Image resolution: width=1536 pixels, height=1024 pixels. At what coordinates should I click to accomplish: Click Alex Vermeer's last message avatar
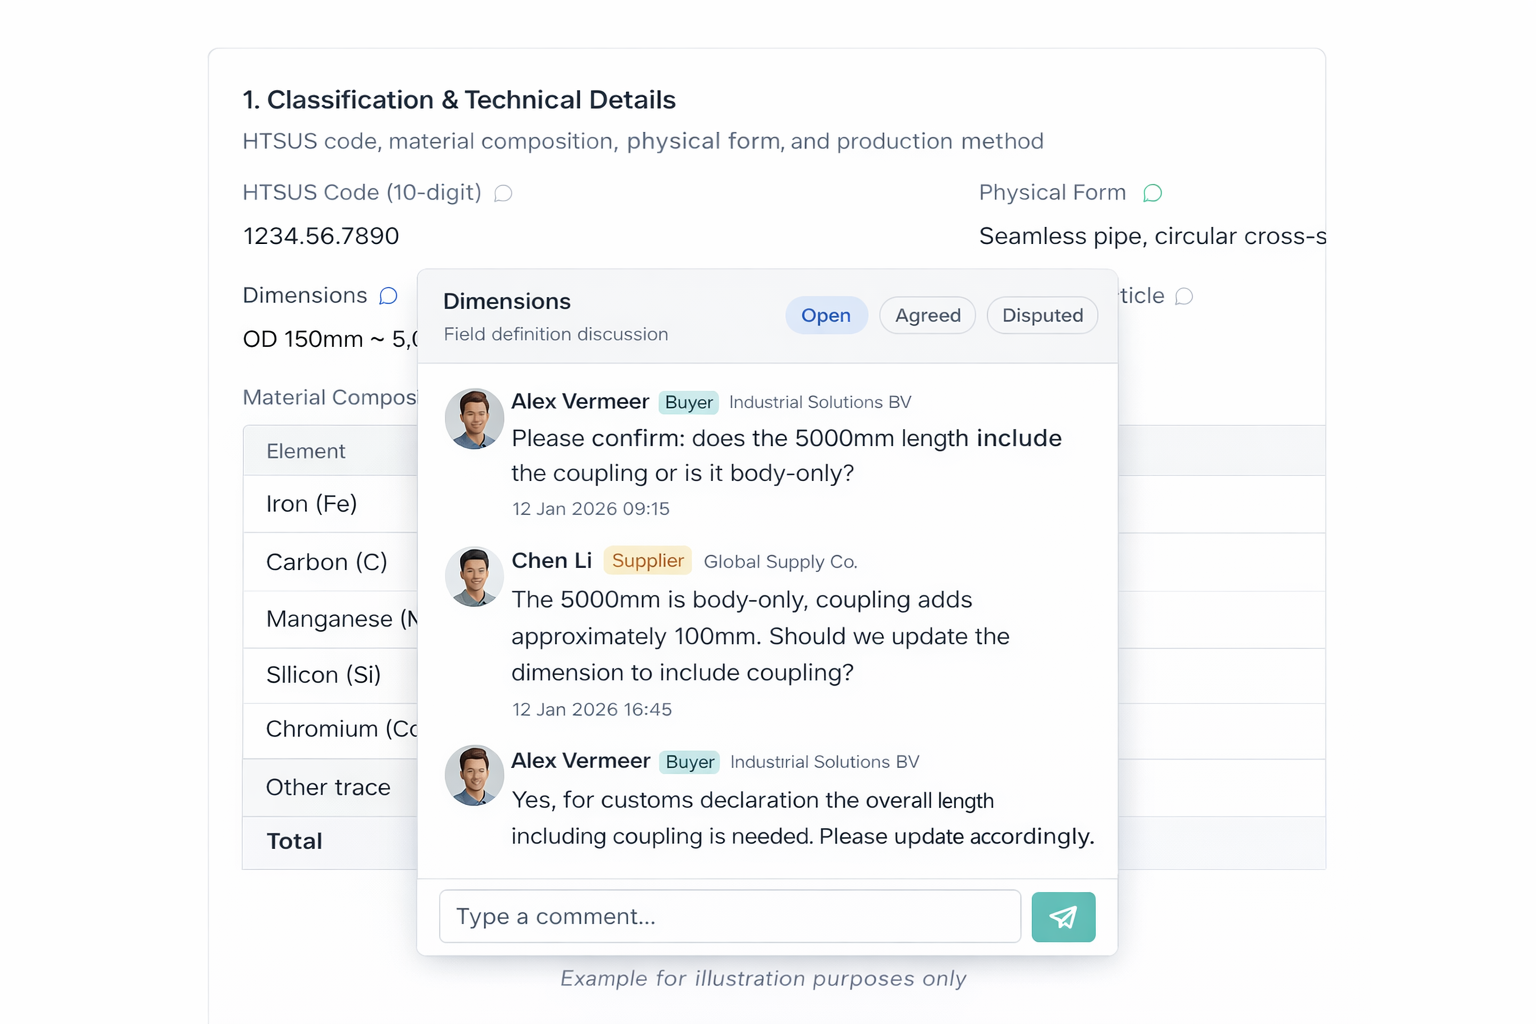coord(474,775)
